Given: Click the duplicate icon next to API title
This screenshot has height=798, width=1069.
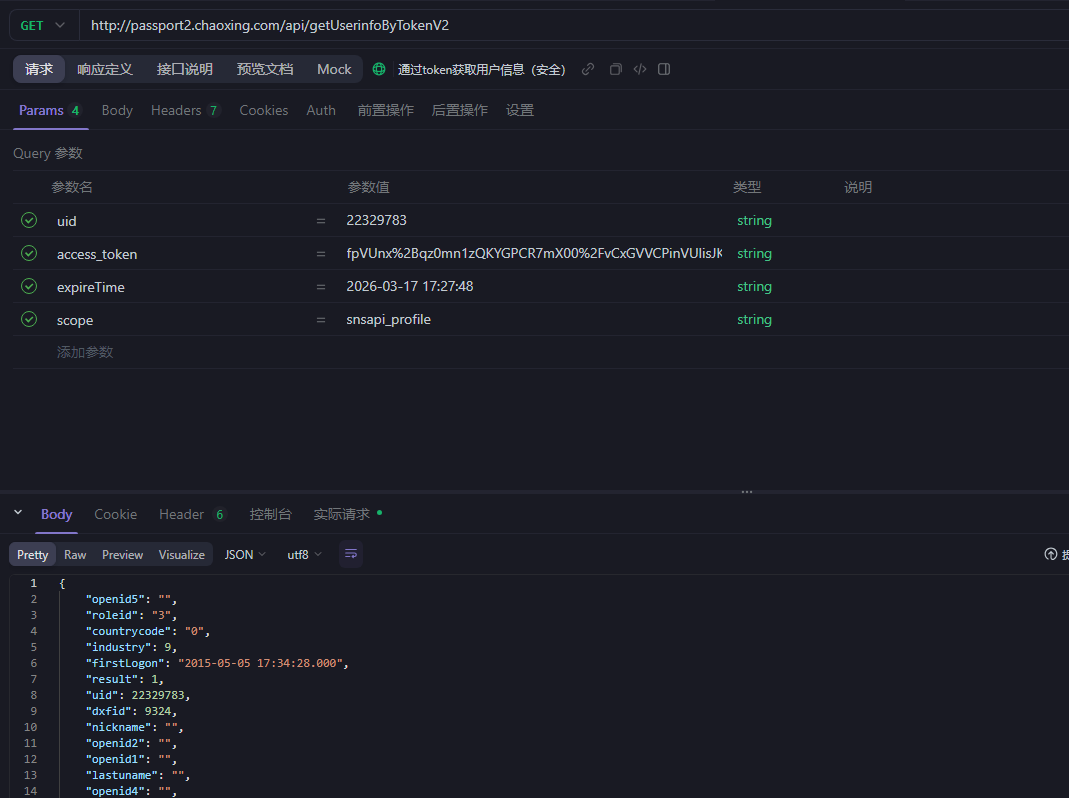Looking at the screenshot, I should 615,69.
